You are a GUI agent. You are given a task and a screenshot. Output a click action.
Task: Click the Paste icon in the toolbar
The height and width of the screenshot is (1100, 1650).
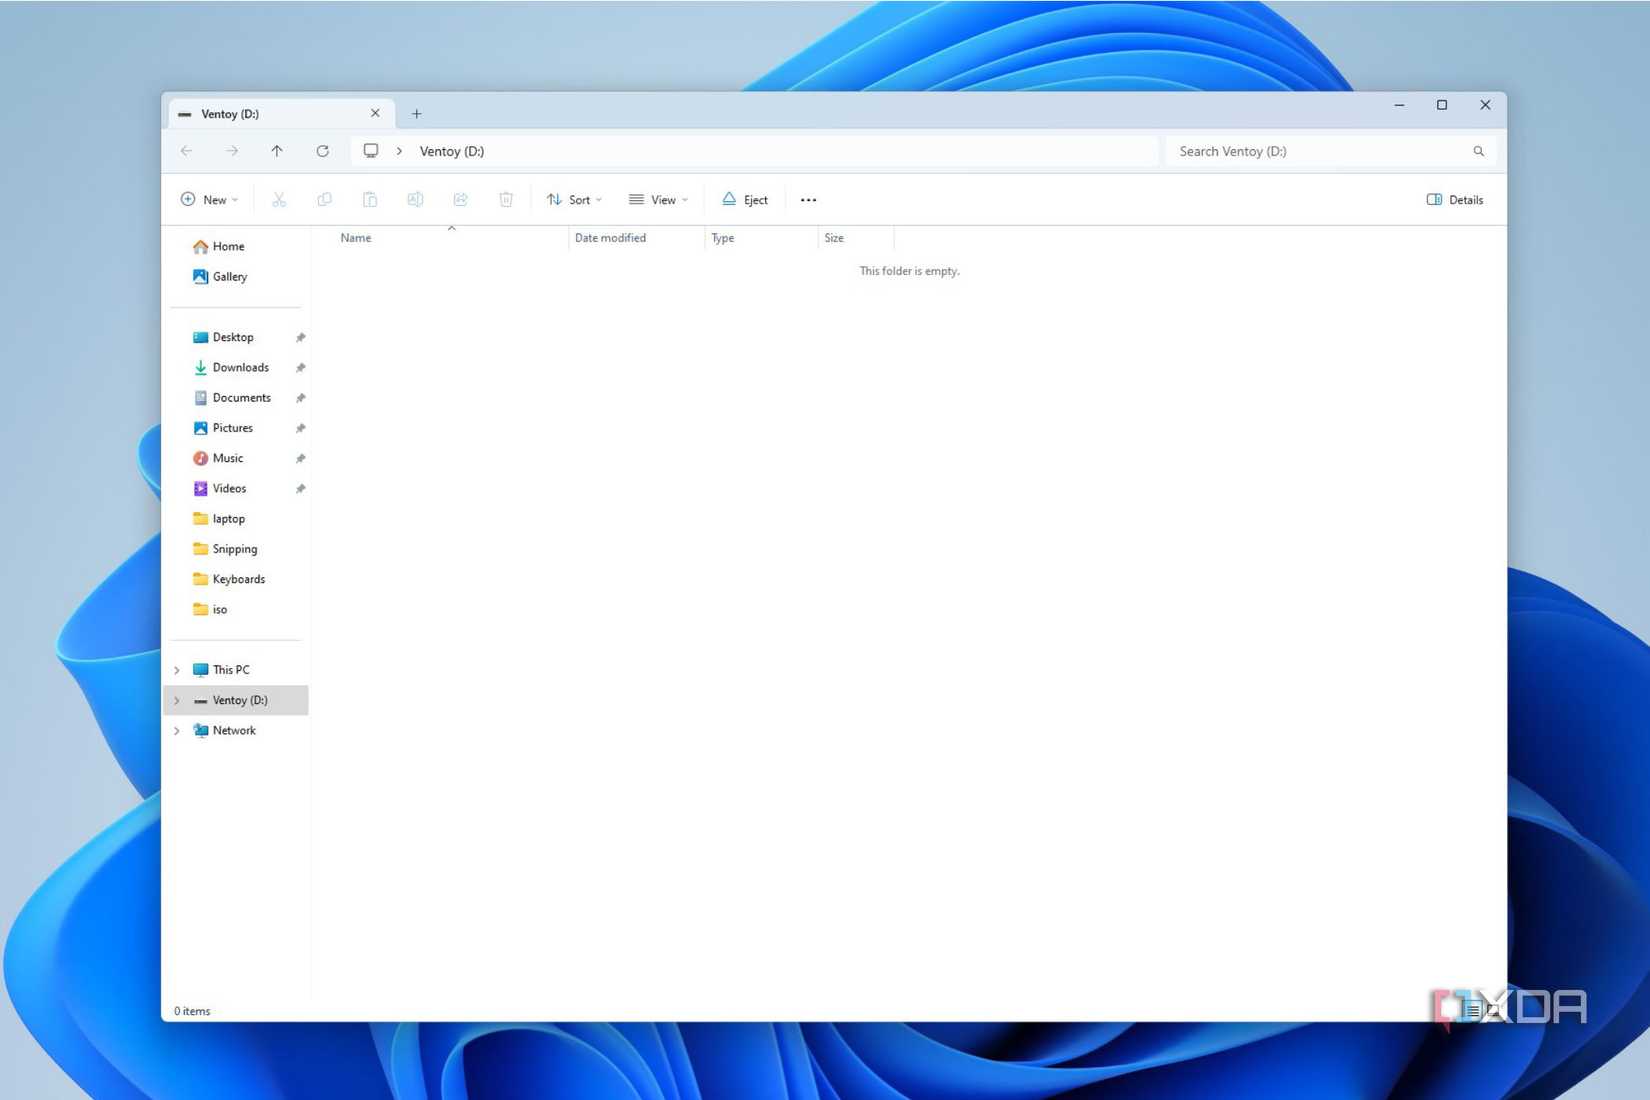370,199
